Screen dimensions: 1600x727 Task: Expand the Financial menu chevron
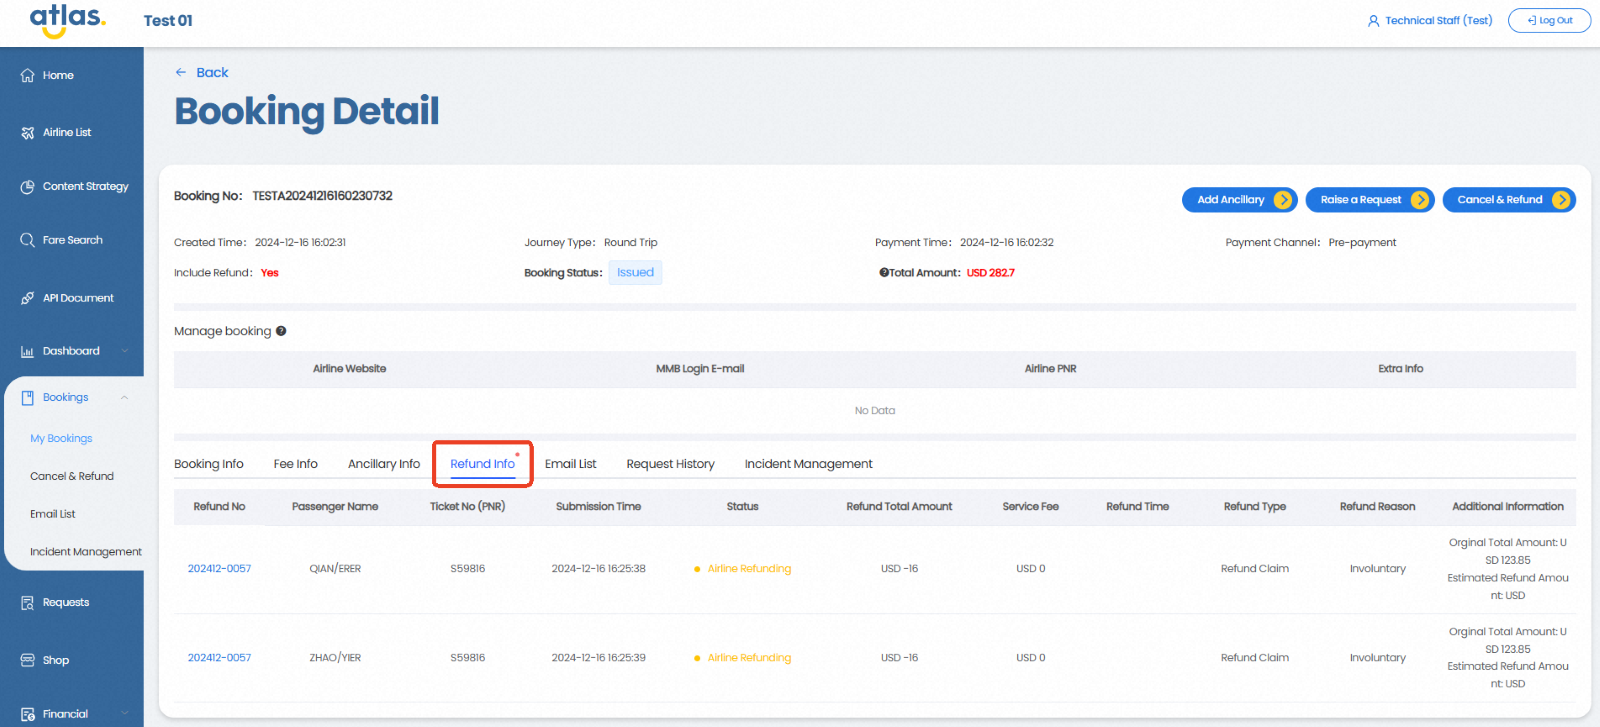pos(125,714)
